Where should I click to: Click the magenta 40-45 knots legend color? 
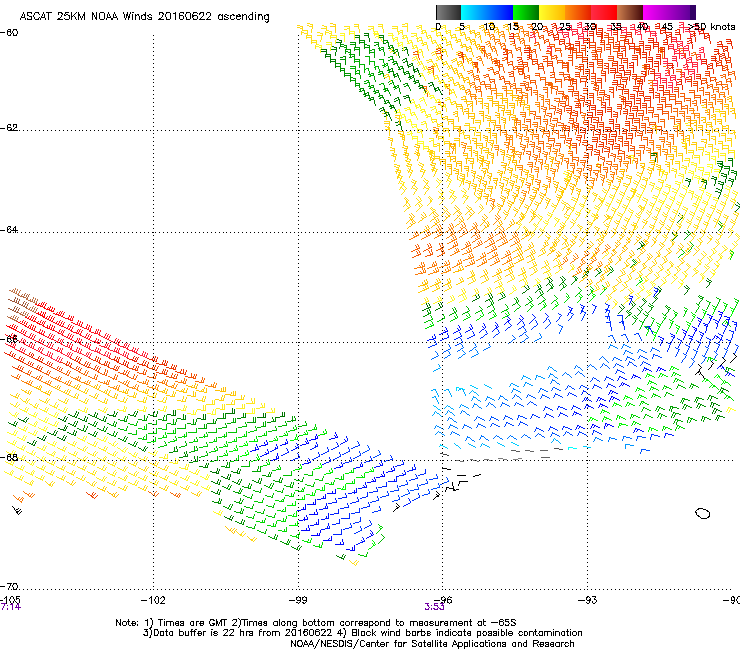656,12
